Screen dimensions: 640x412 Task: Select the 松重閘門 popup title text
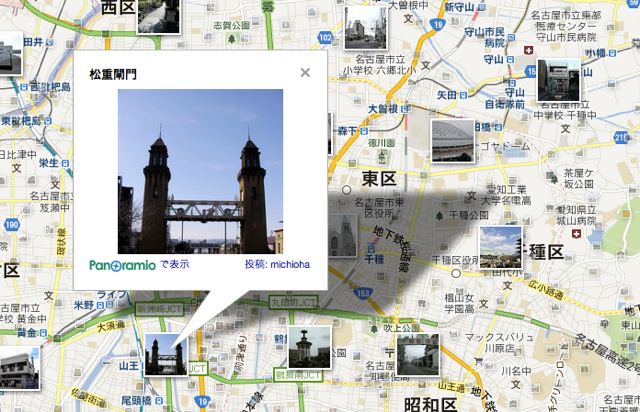click(x=113, y=74)
